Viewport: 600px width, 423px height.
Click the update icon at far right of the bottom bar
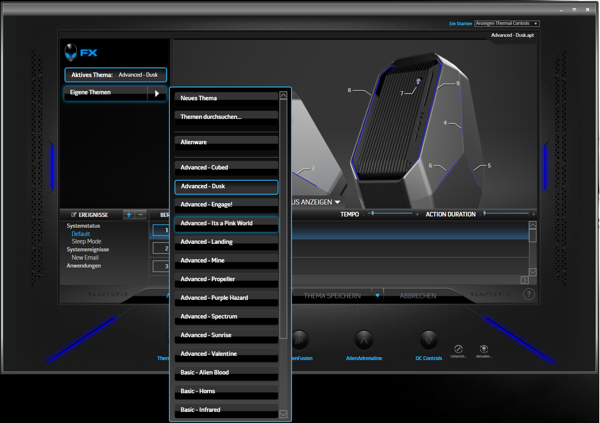pos(484,349)
